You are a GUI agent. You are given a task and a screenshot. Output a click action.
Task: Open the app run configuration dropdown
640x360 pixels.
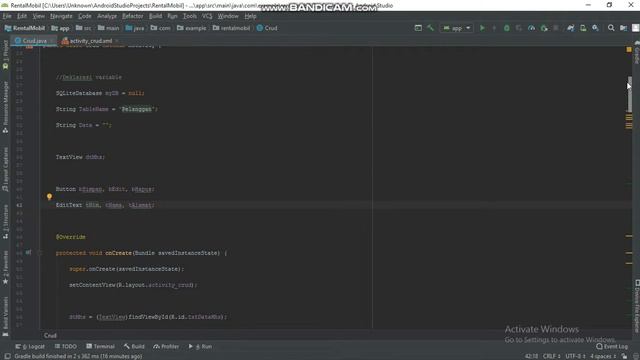click(x=456, y=28)
